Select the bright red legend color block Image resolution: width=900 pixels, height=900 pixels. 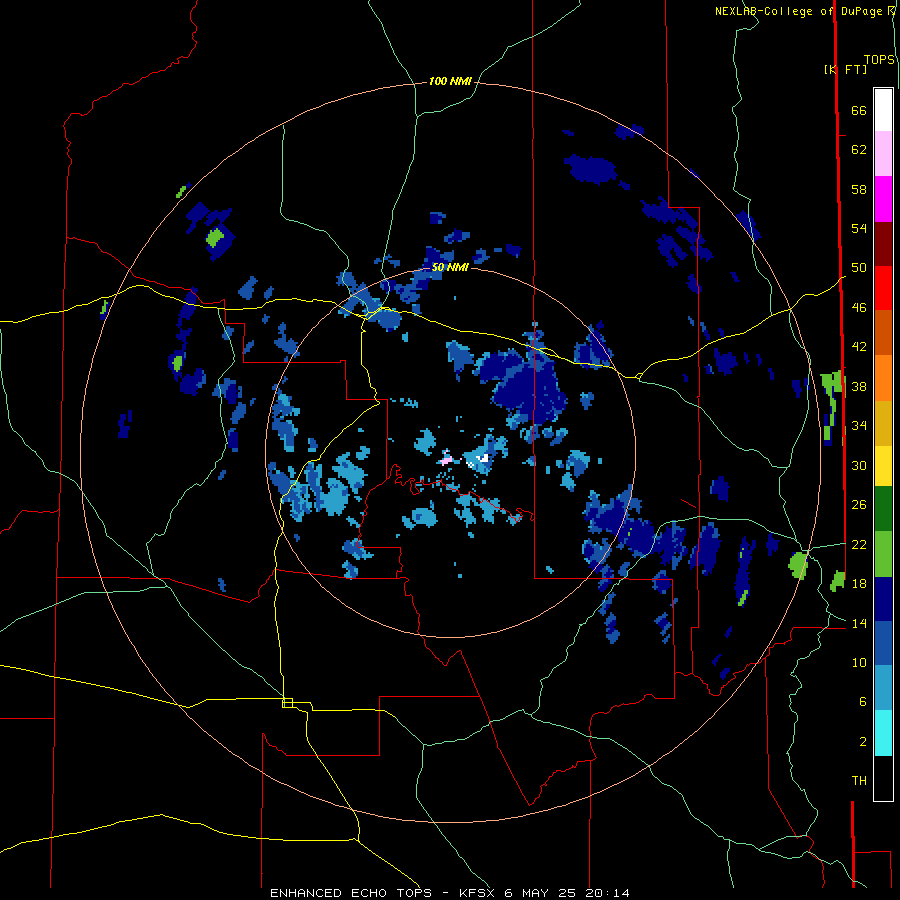883,288
